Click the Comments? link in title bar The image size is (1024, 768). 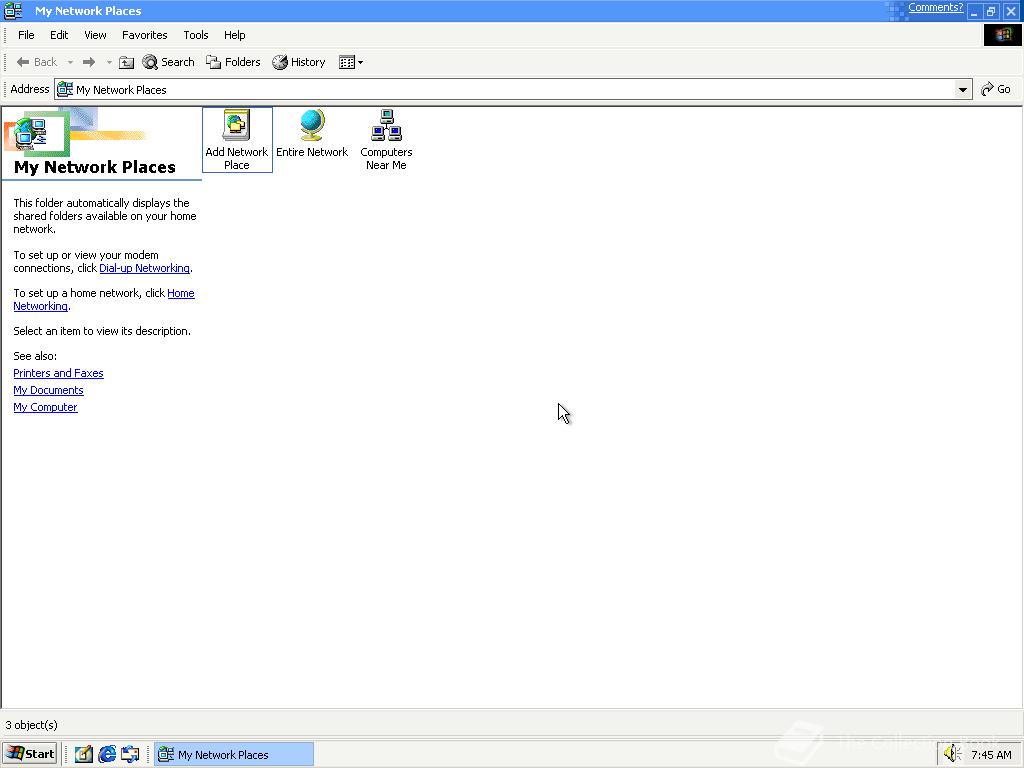935,7
